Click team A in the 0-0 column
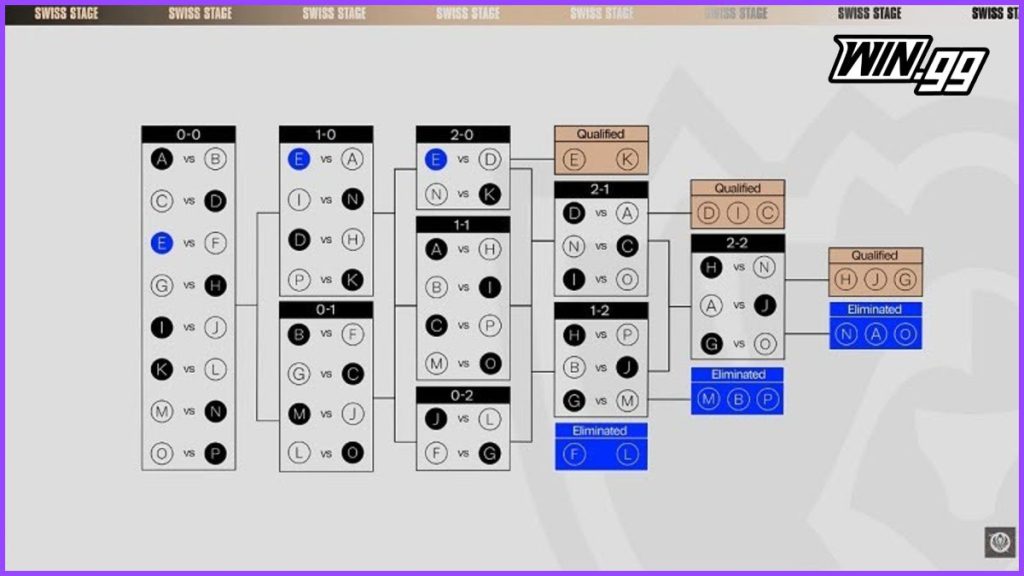This screenshot has height=576, width=1024. (161, 159)
